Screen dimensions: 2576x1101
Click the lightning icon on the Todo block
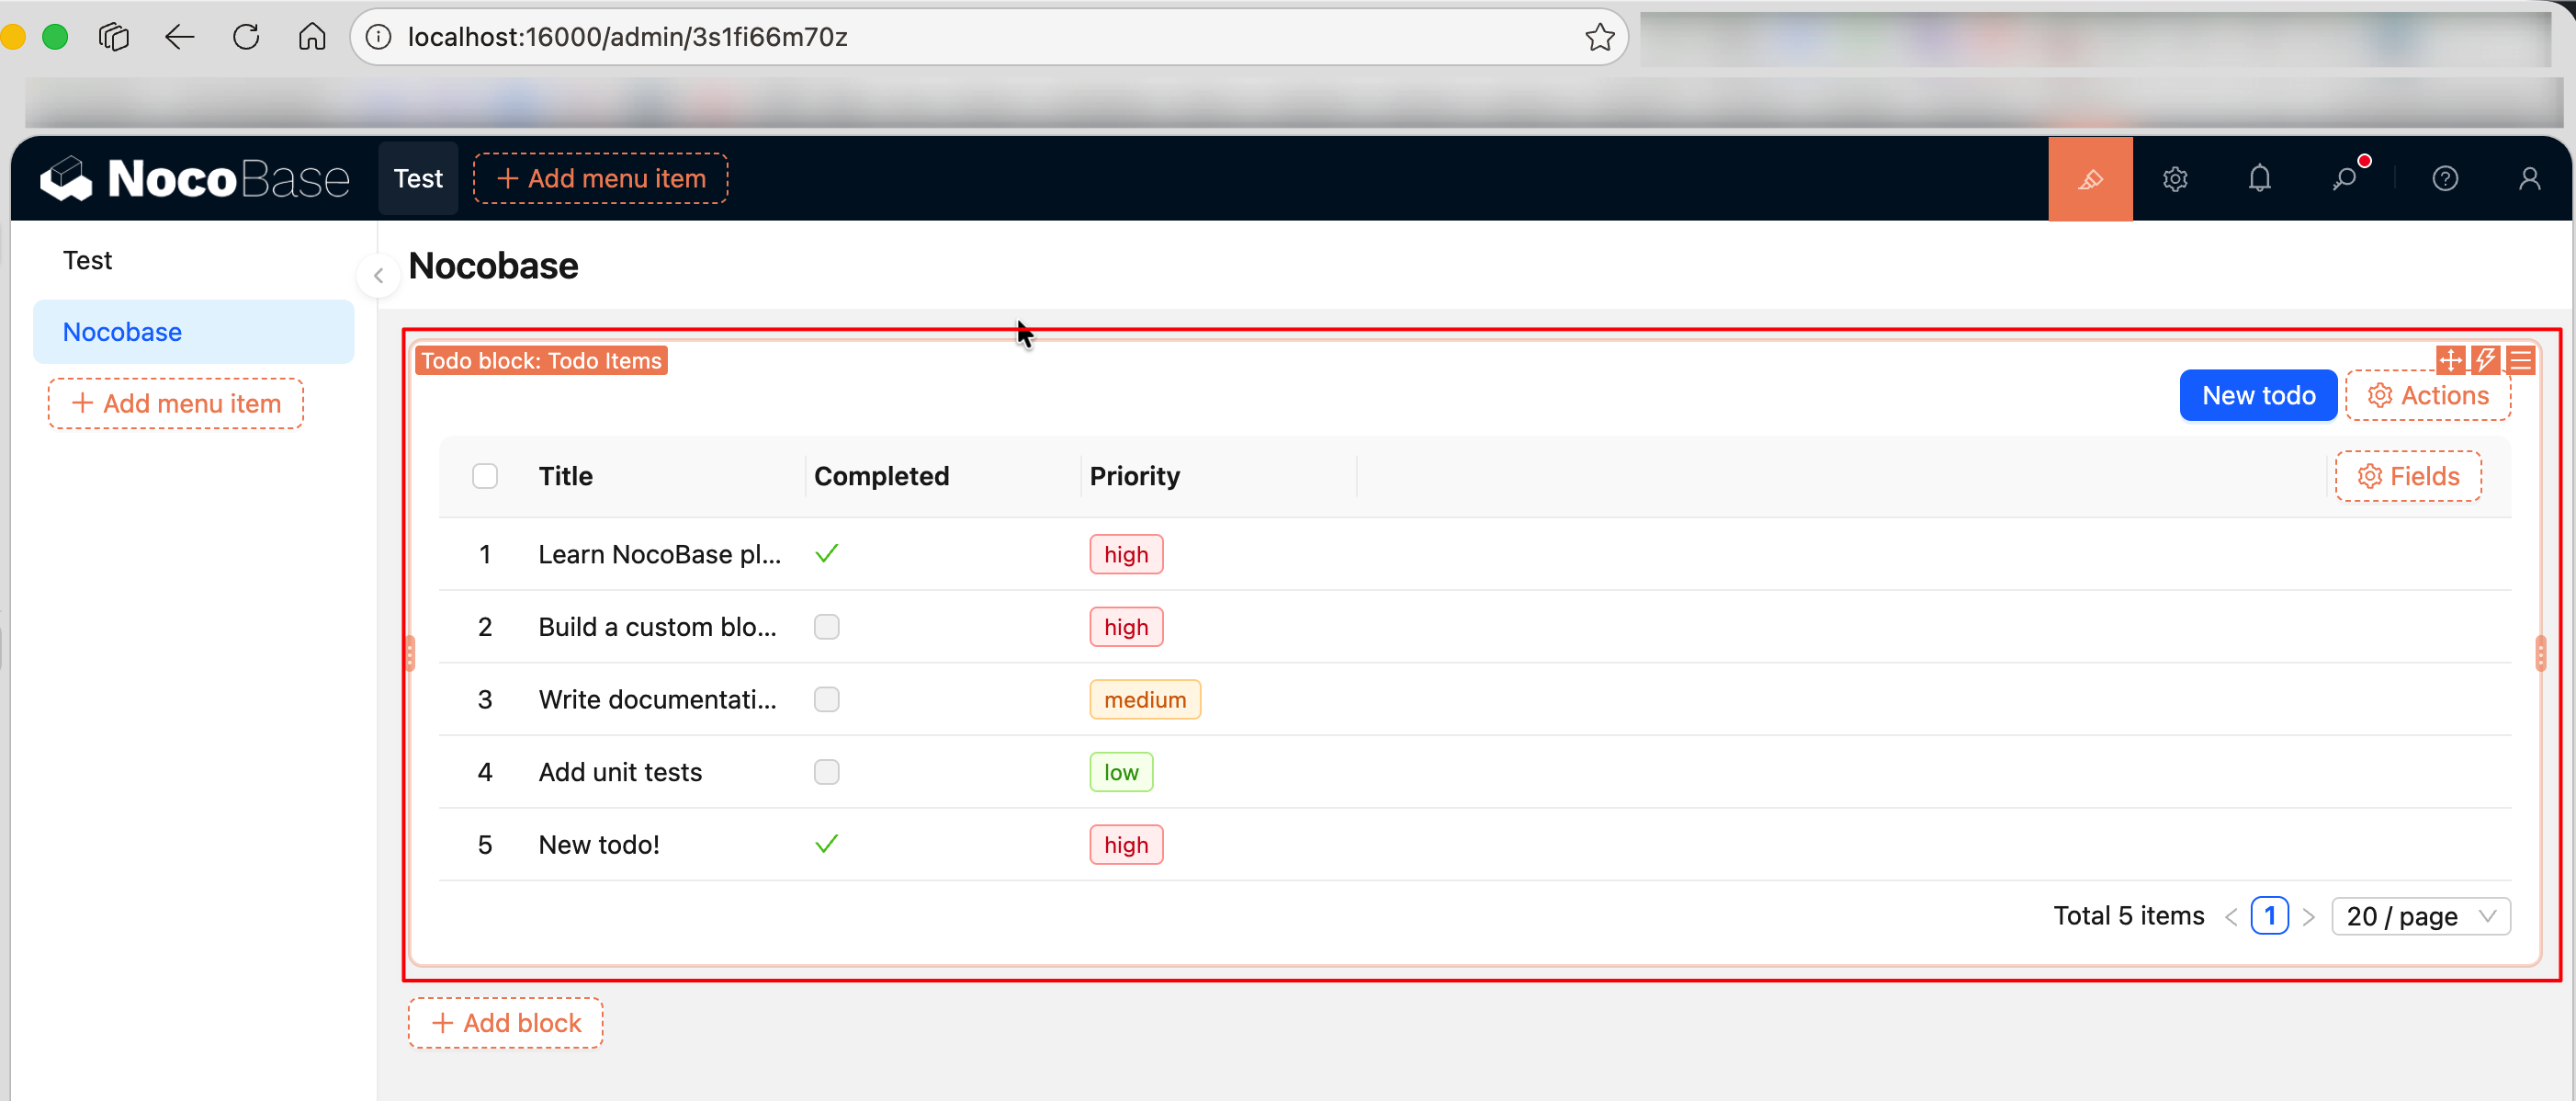[2486, 360]
